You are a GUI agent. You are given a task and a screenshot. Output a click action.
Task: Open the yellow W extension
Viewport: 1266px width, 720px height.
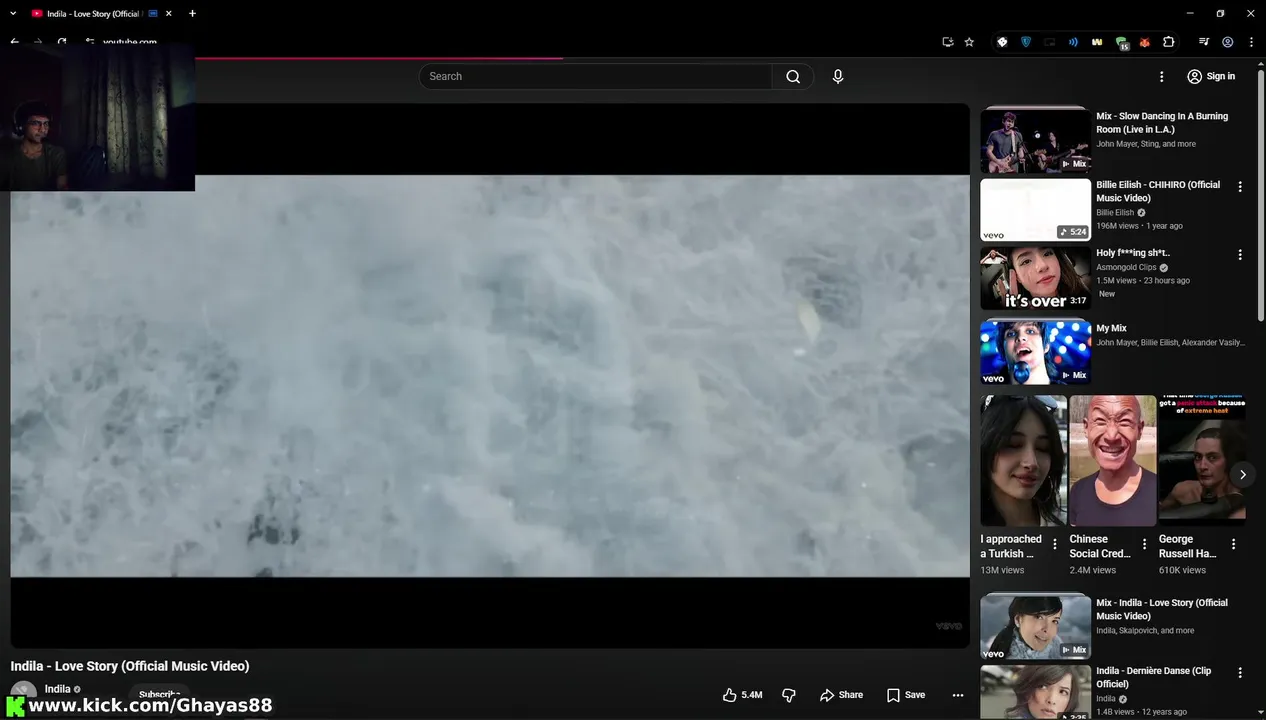pyautogui.click(x=1097, y=42)
